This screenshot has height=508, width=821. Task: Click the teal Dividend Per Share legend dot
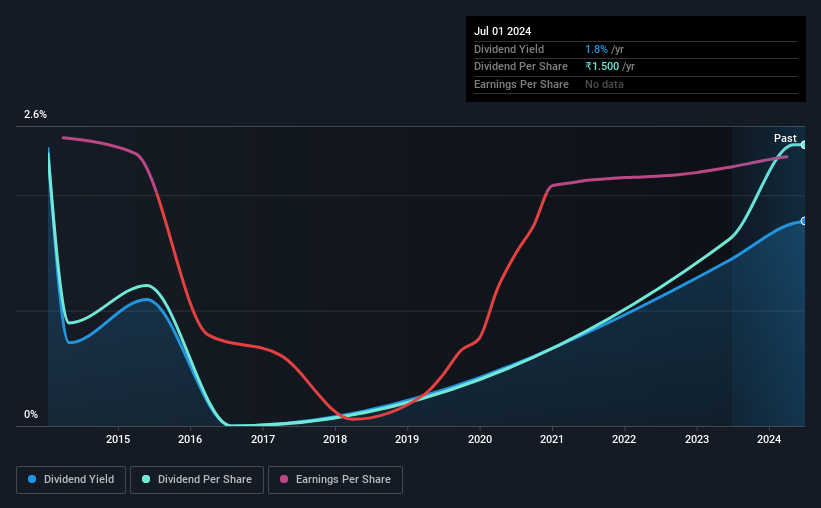[x=146, y=479]
